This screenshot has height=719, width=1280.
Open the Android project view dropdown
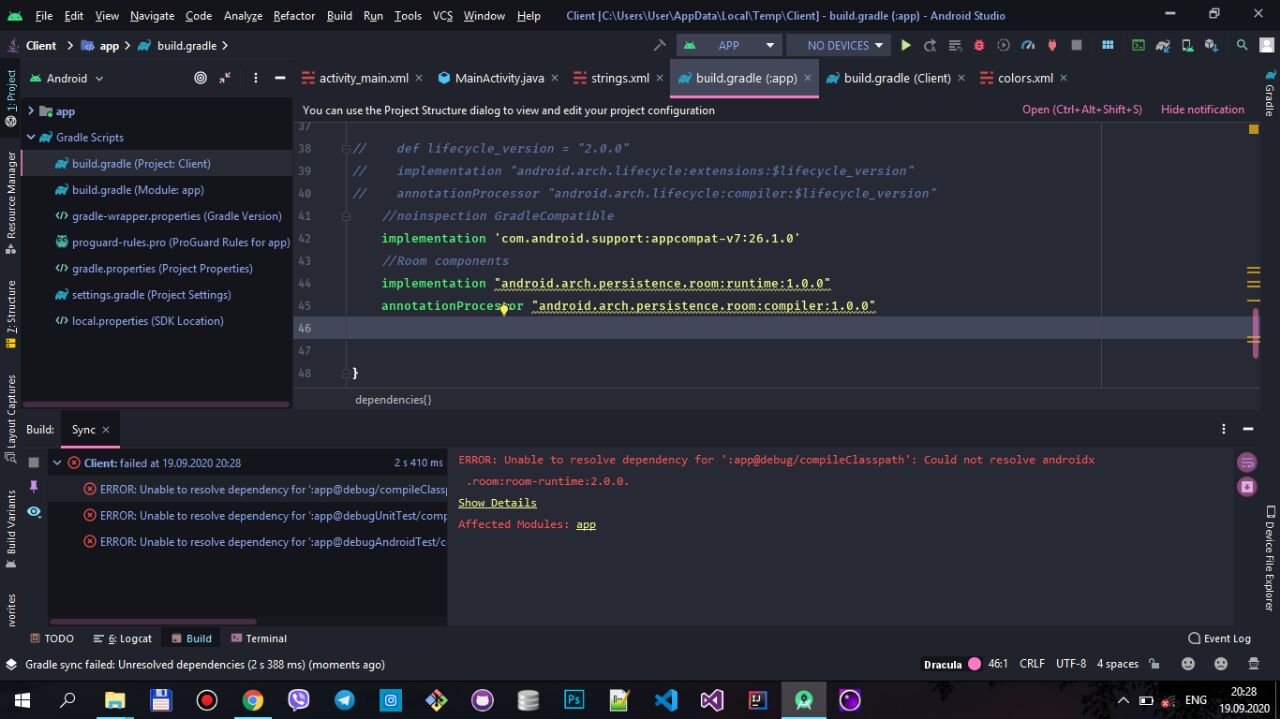point(66,78)
